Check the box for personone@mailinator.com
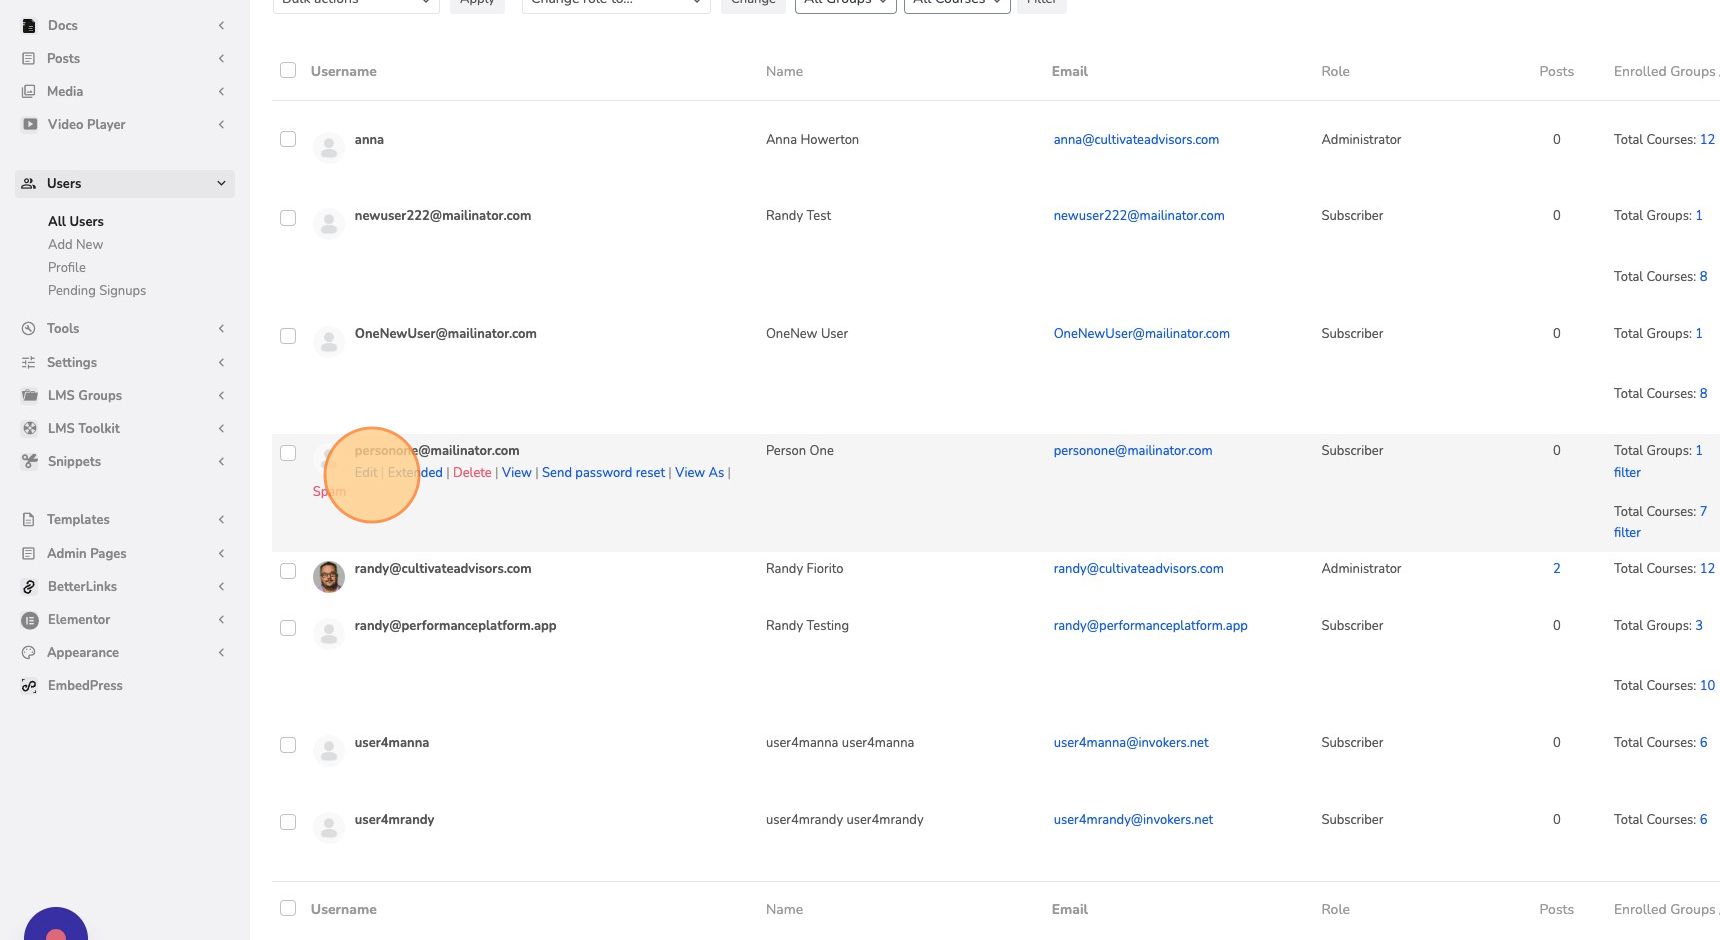This screenshot has height=940, width=1720. [x=288, y=453]
